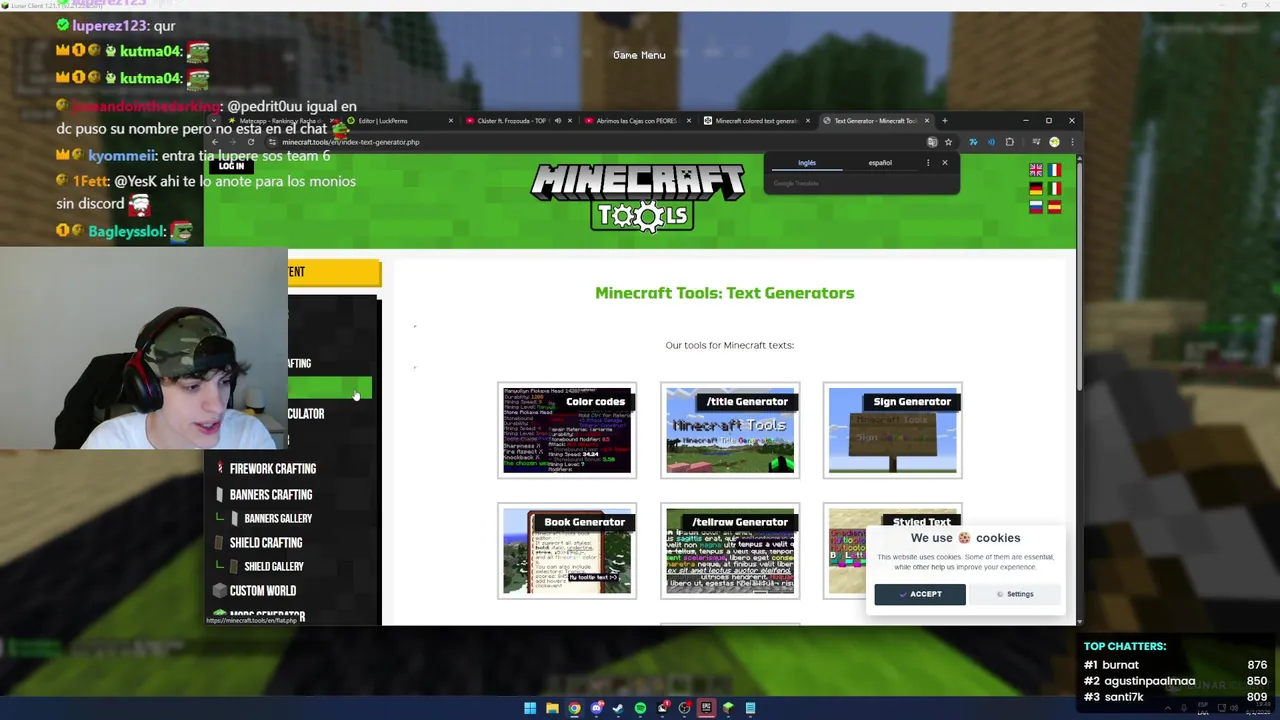The image size is (1280, 720).
Task: Switch to the Clúster ft. Frozouda tab
Action: pyautogui.click(x=518, y=121)
